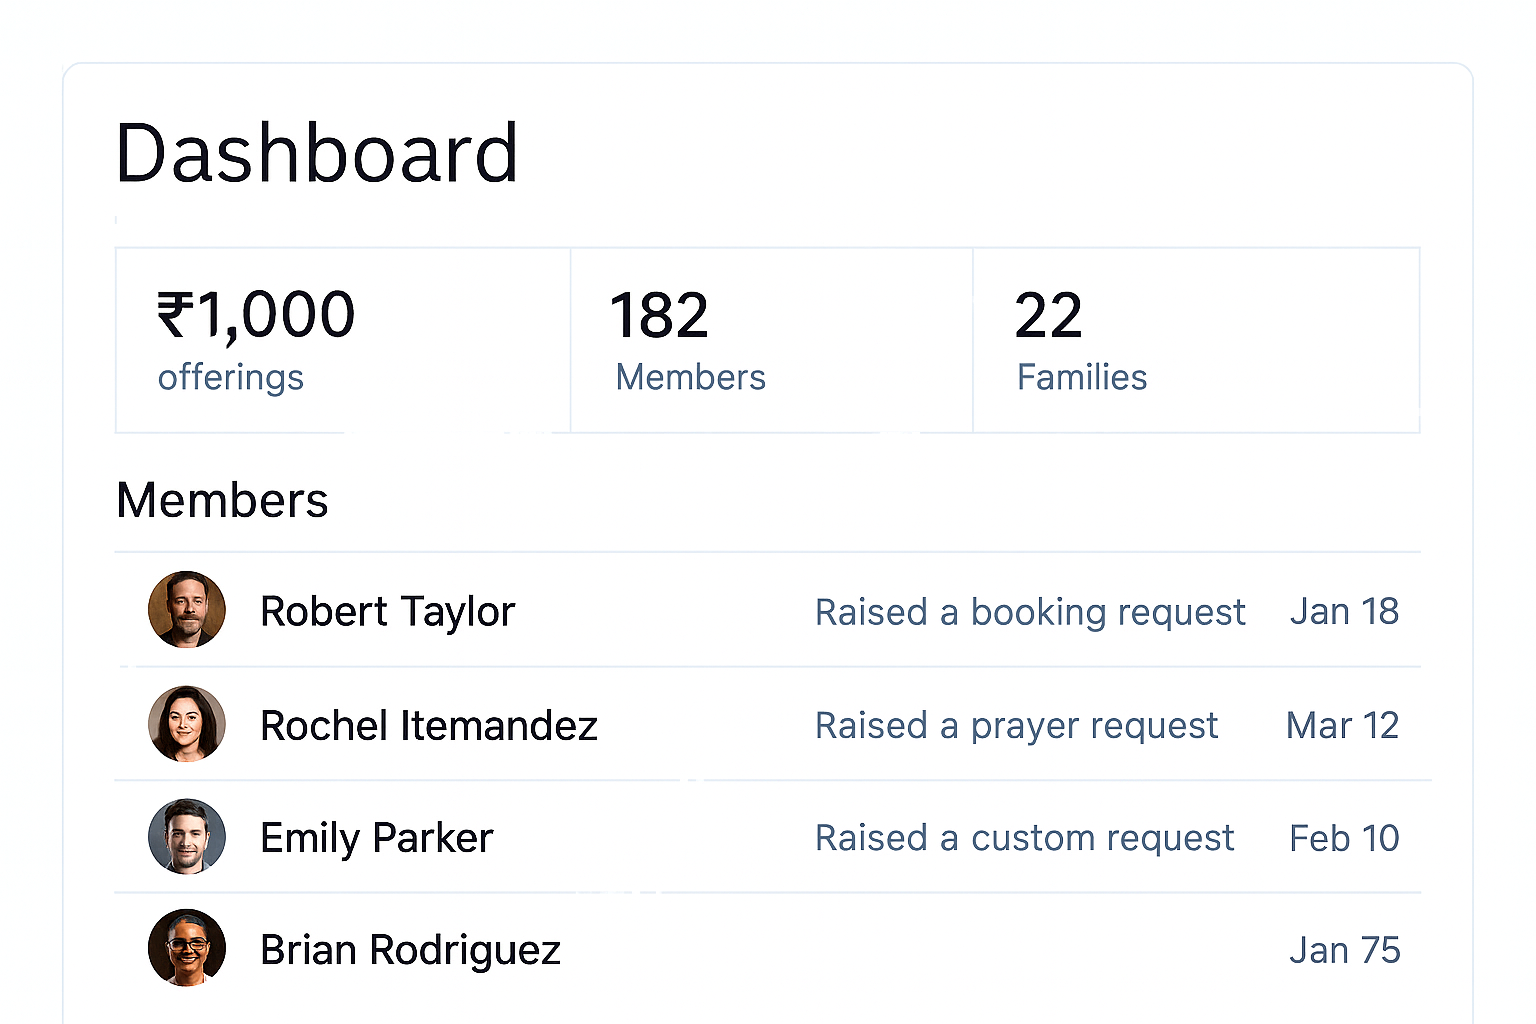Click Emily Parker's avatar photo
Screen dimensions: 1536x1024
[187, 837]
